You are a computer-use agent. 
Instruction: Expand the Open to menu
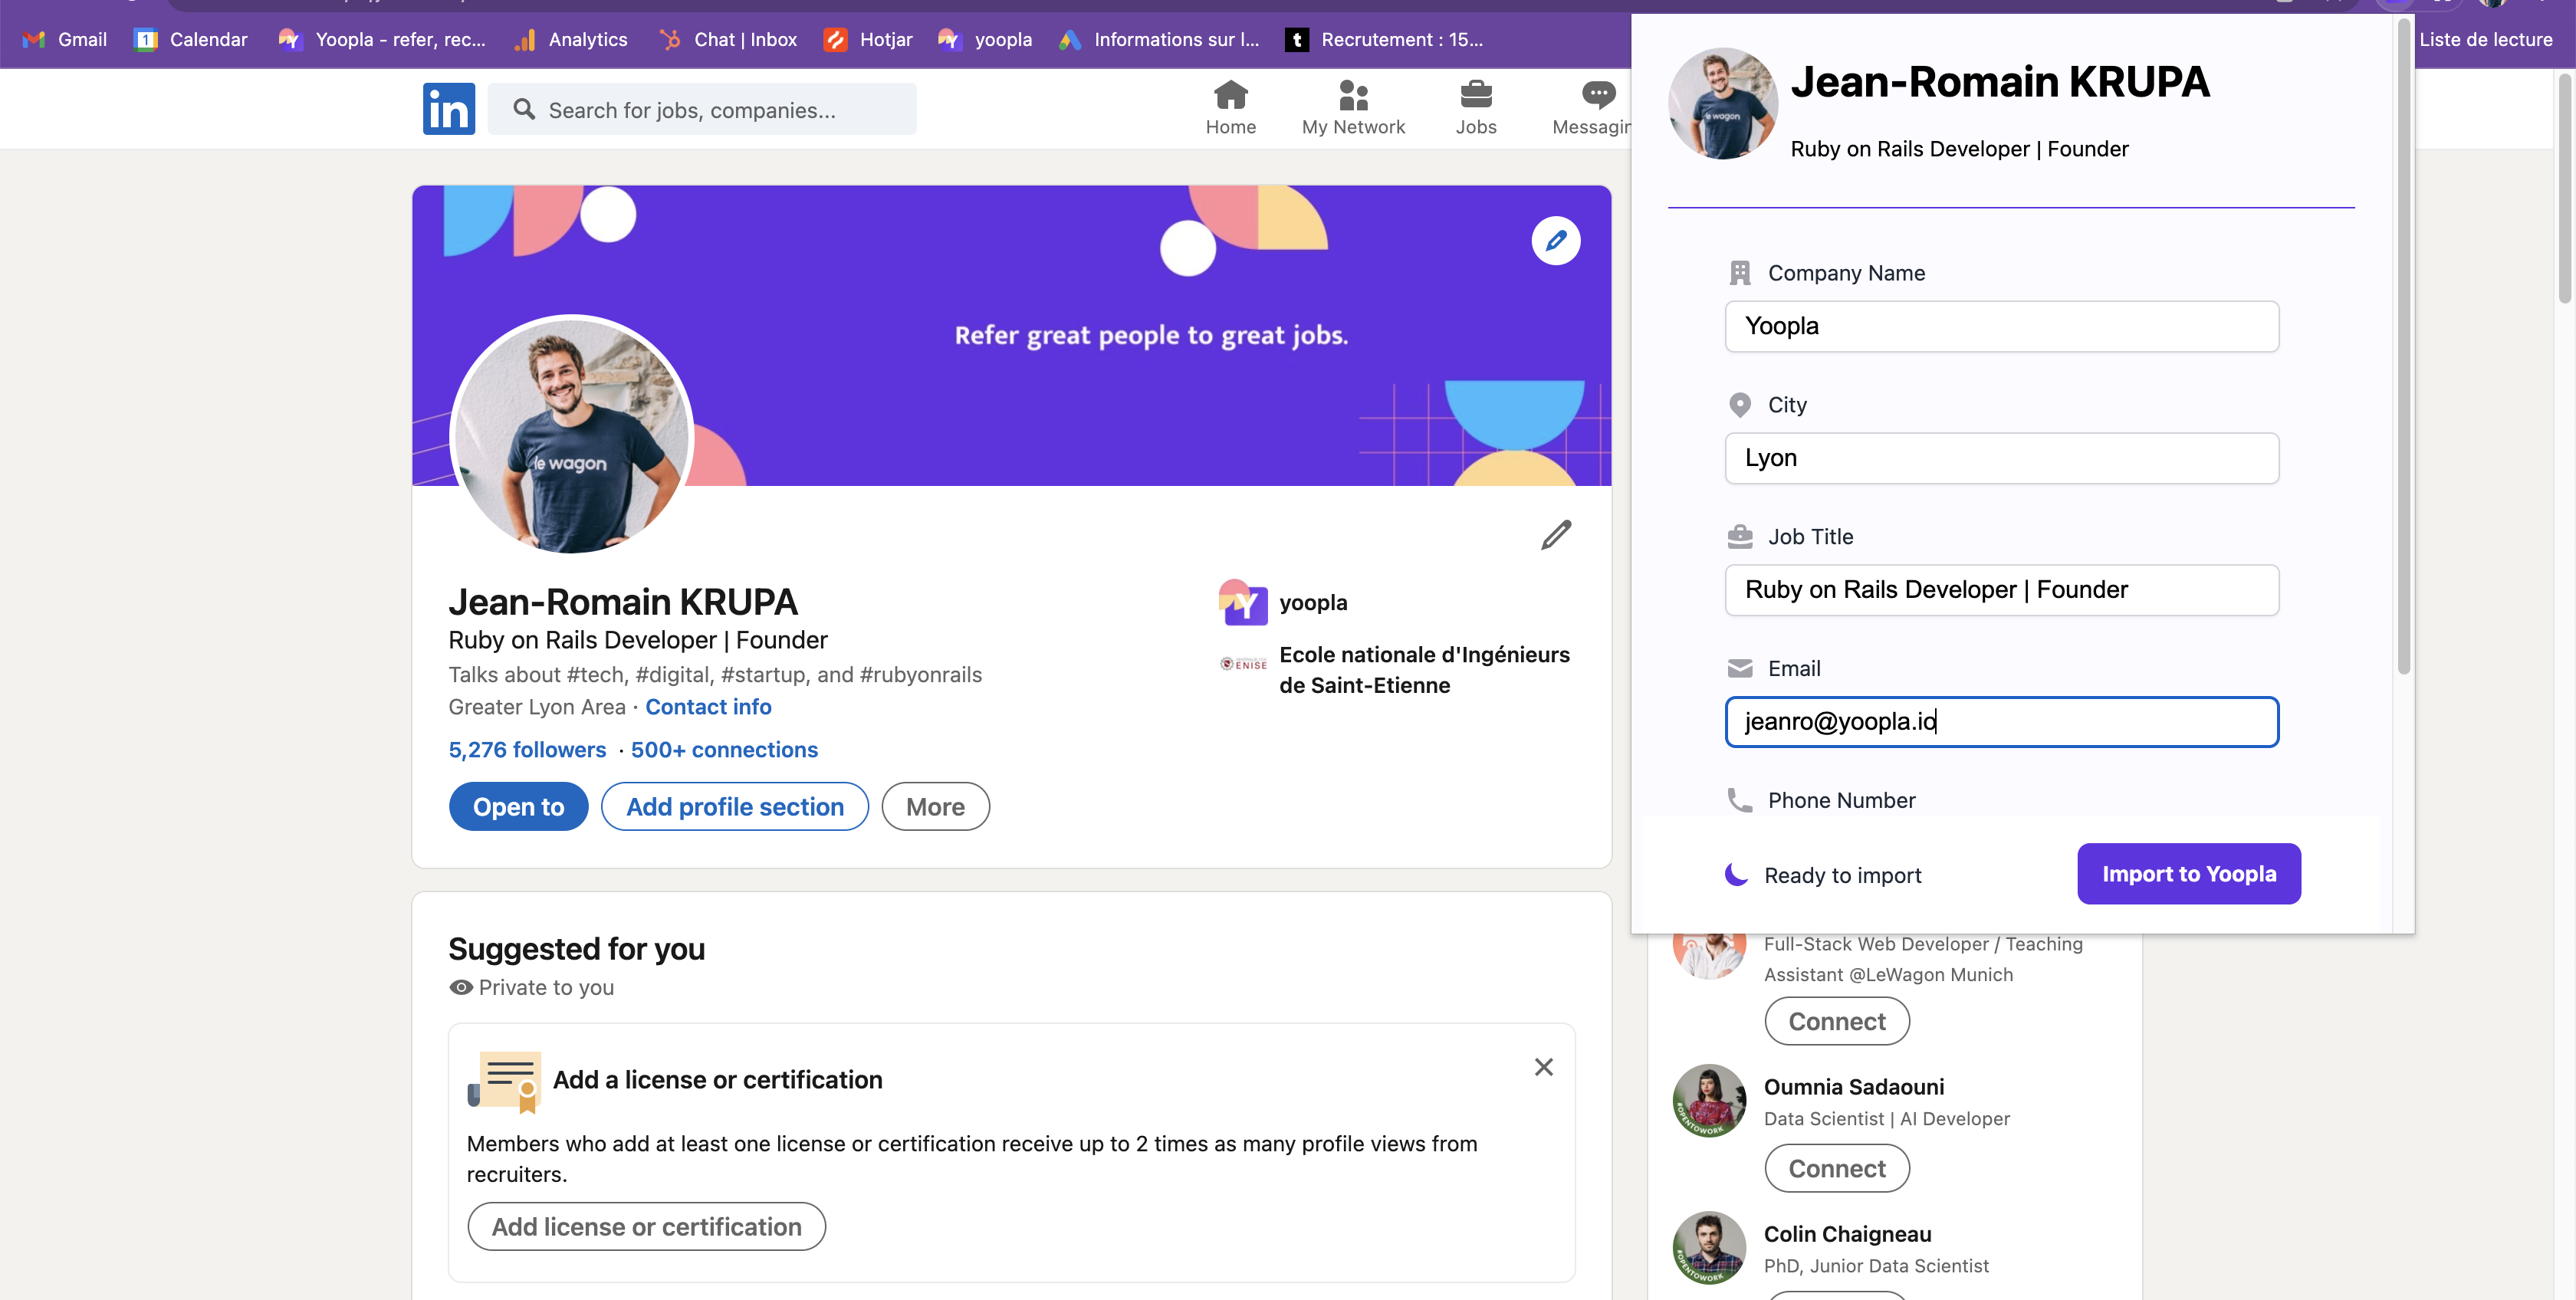click(x=518, y=806)
